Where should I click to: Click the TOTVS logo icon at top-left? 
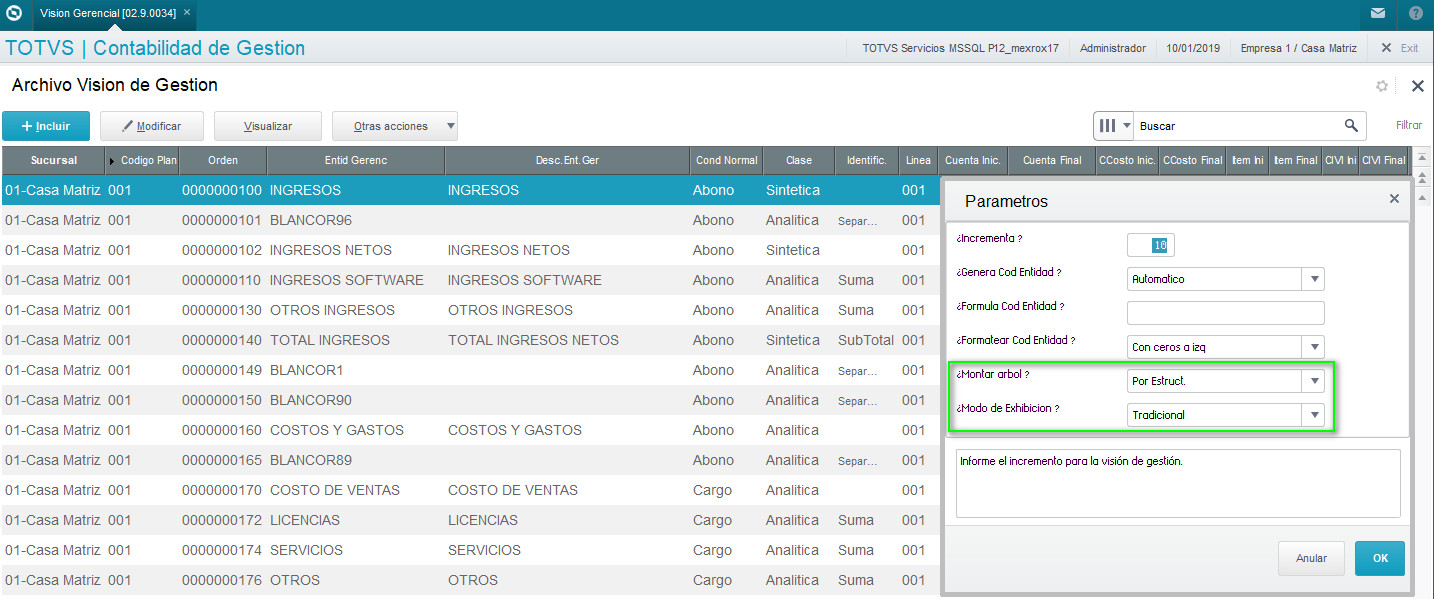pyautogui.click(x=14, y=15)
